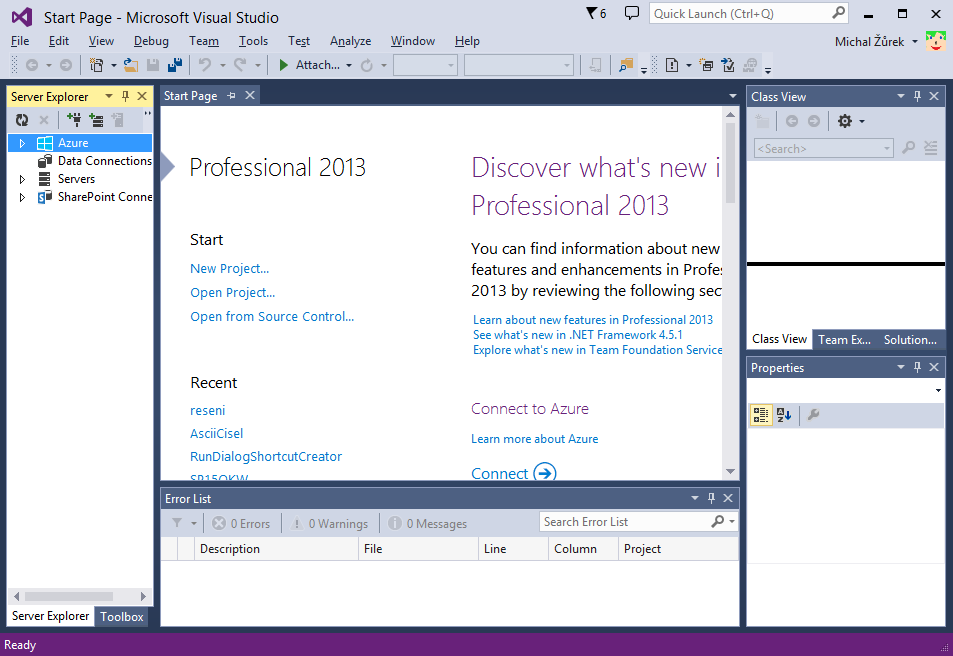This screenshot has width=953, height=656.
Task: Open the Attach debug target dropdown
Action: [347, 65]
